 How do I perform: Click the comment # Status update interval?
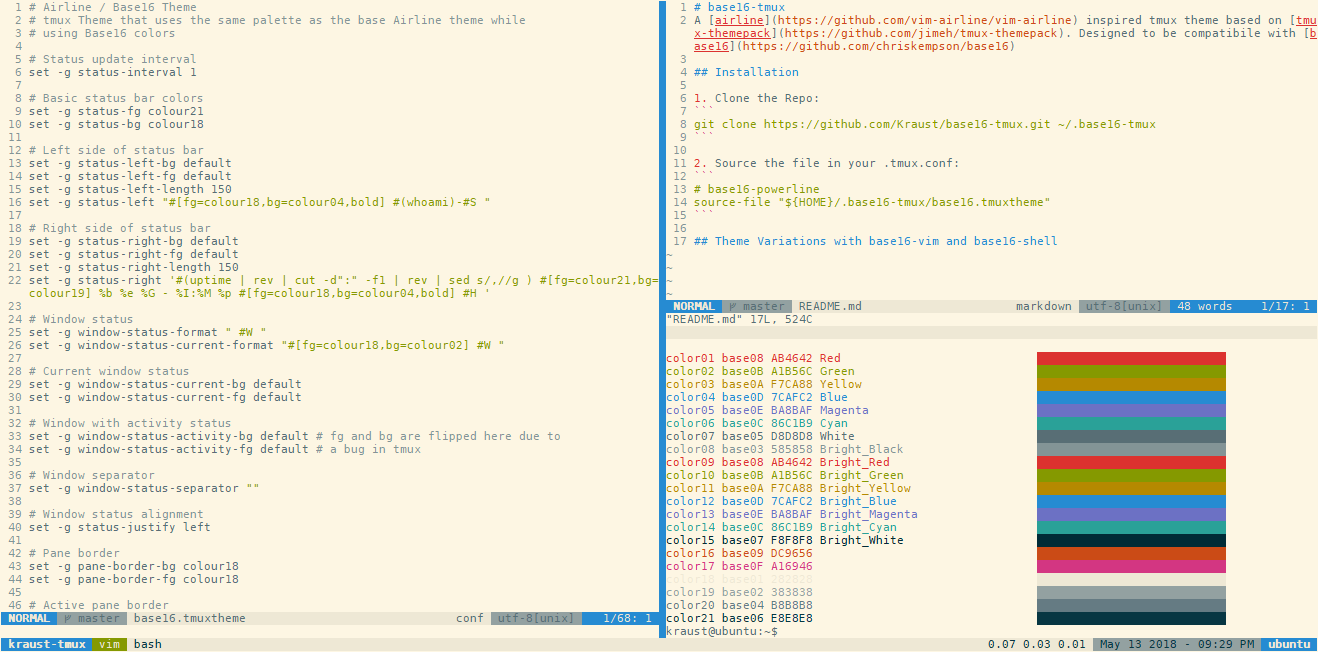[x=113, y=59]
